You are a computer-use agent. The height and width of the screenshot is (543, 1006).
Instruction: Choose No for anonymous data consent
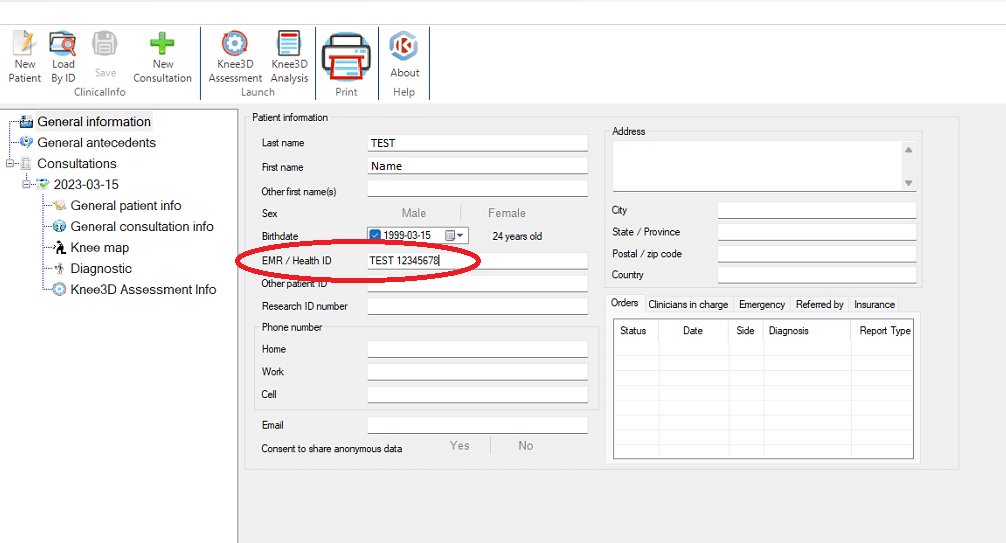(x=525, y=446)
